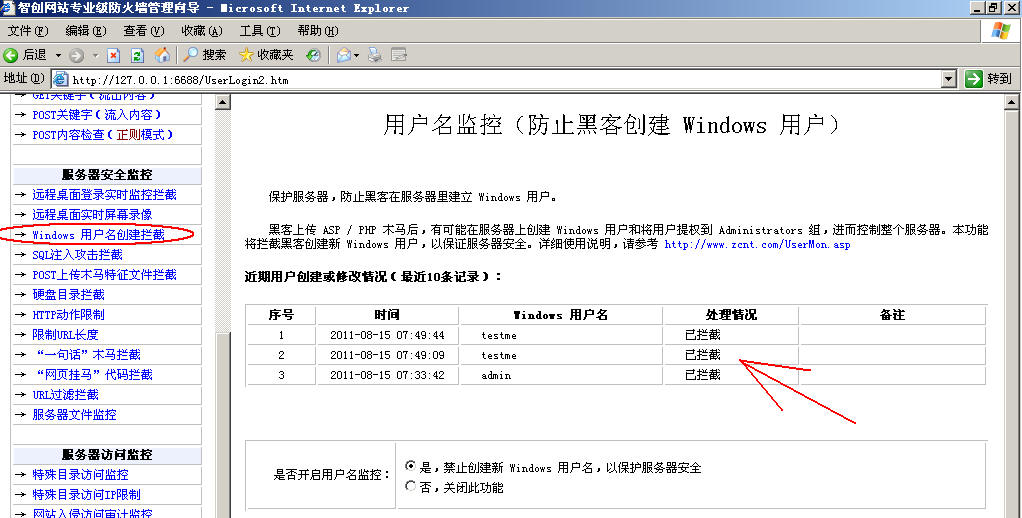
Task: Open URL过滤拦截 link
Action: [x=65, y=395]
